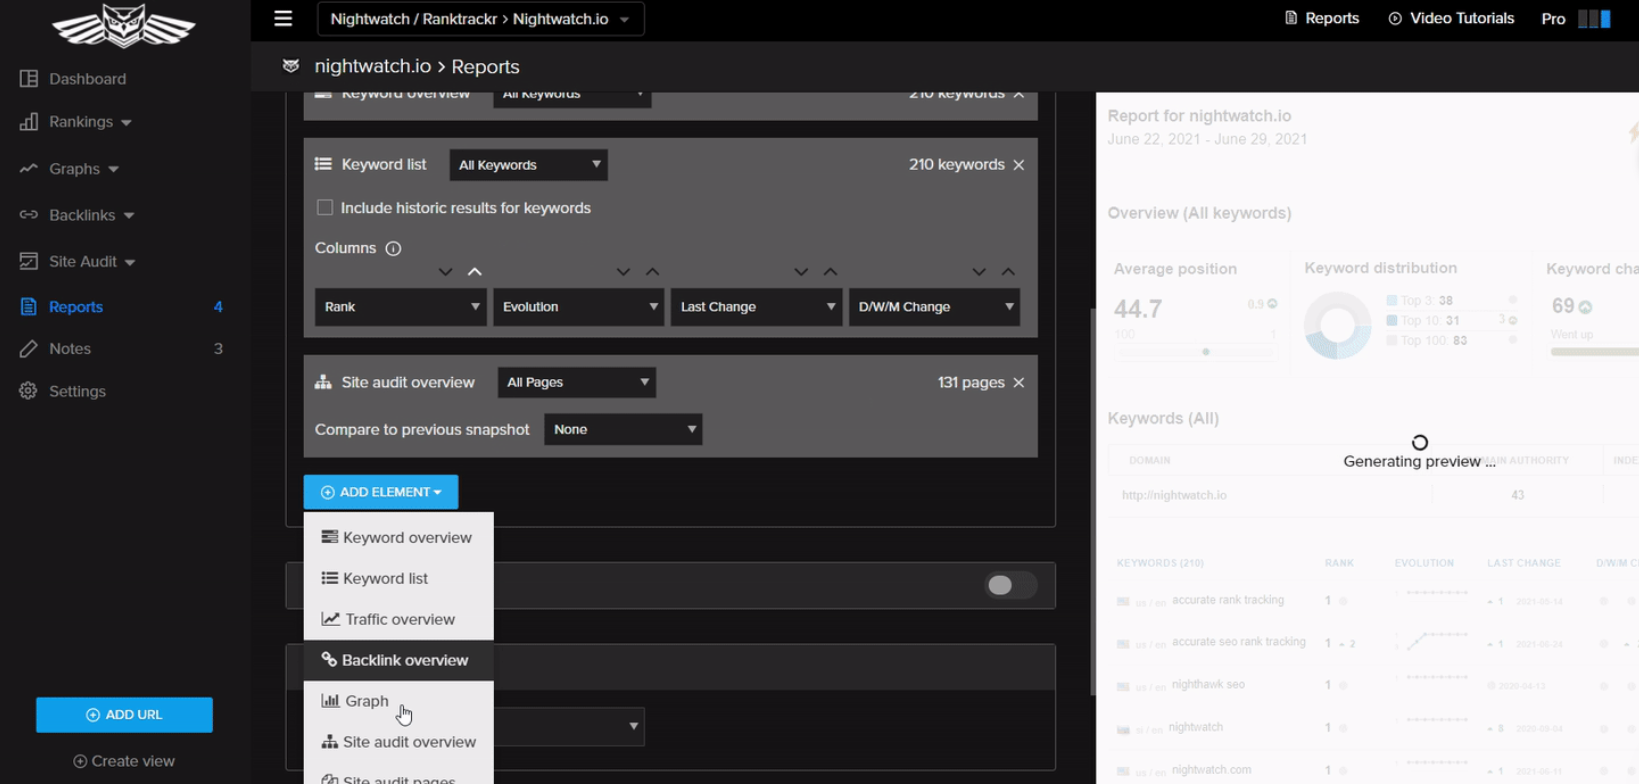The width and height of the screenshot is (1639, 784).
Task: Click http://nightwatch.io in the preview table
Action: [x=1174, y=495]
